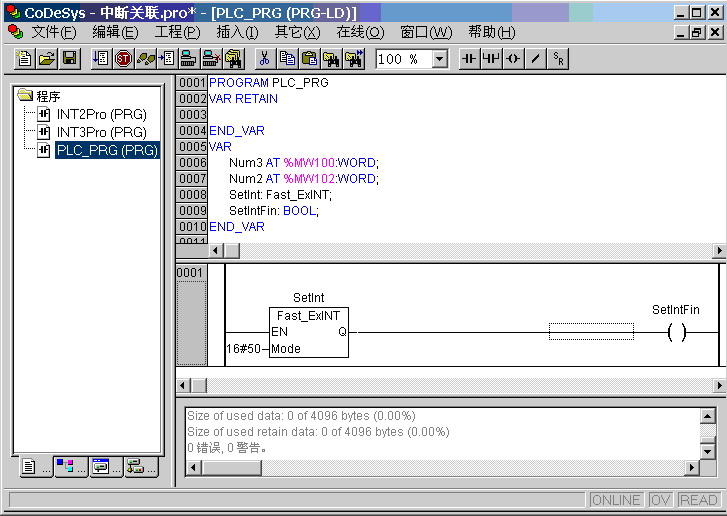The height and width of the screenshot is (516, 727).
Task: Insert a contact with the ladder contact icon
Action: coord(469,58)
